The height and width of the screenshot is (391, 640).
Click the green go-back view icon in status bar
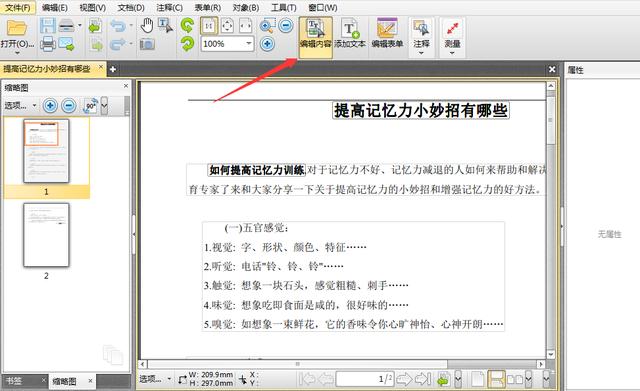(x=444, y=379)
